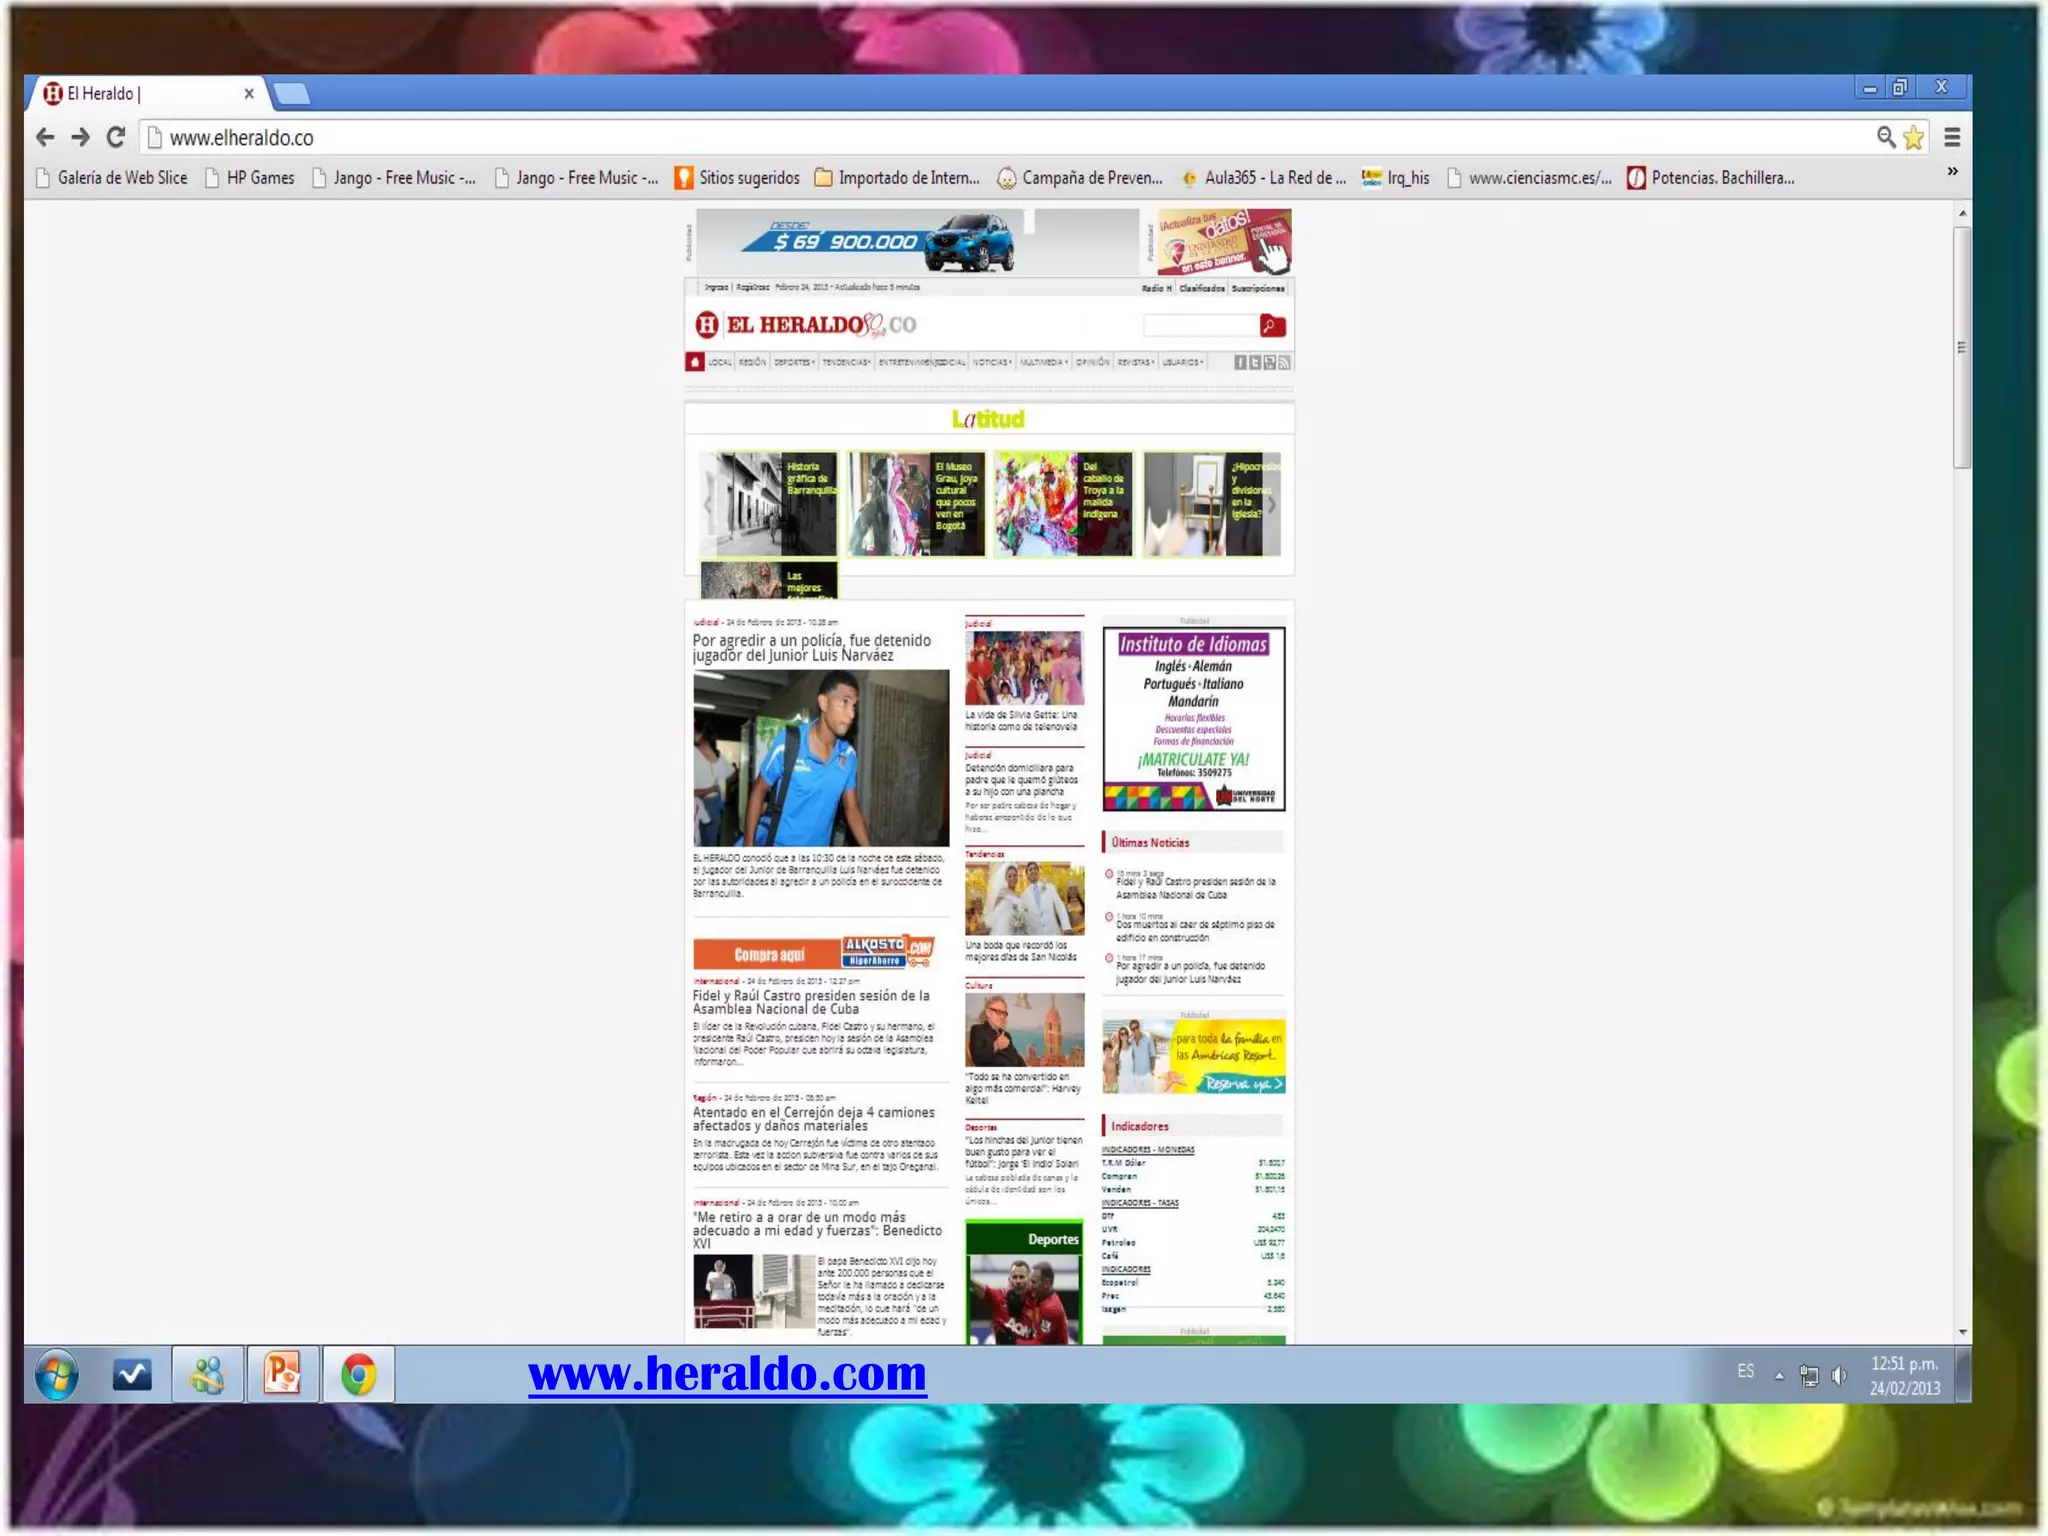
Task: Expand the DEPORTES menu
Action: (x=794, y=362)
